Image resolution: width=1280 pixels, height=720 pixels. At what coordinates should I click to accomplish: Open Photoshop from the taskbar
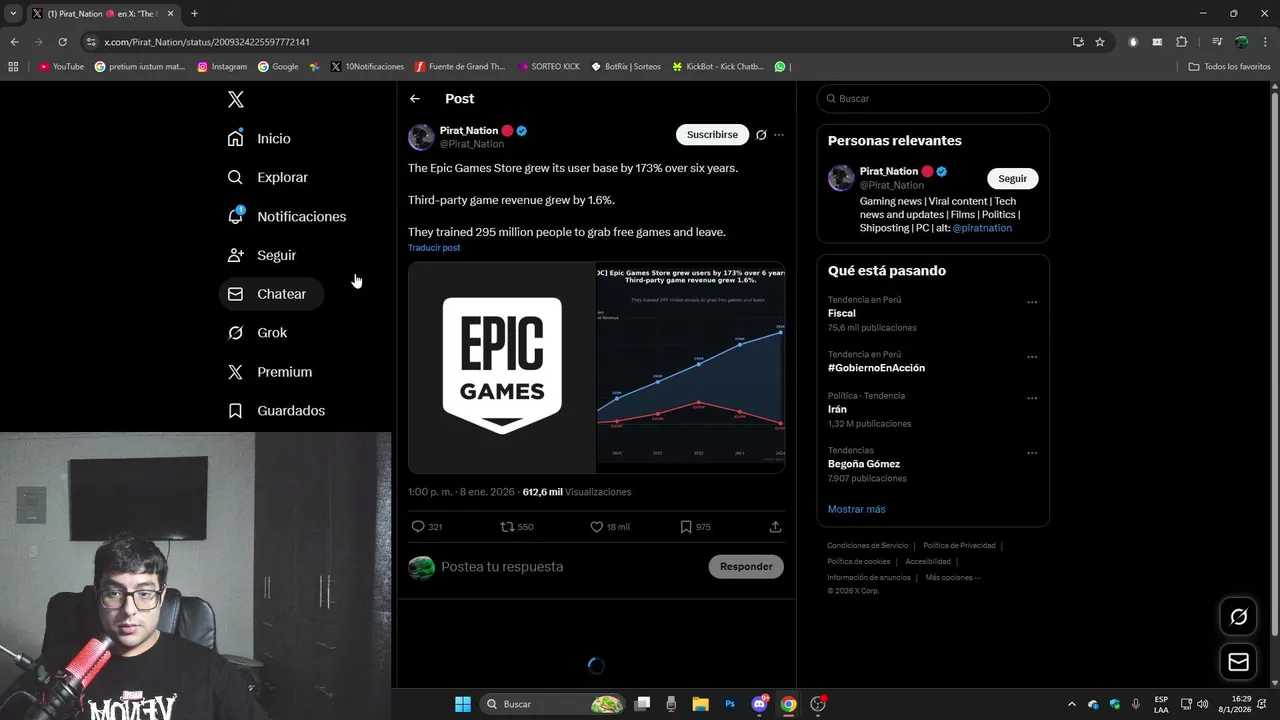[730, 704]
